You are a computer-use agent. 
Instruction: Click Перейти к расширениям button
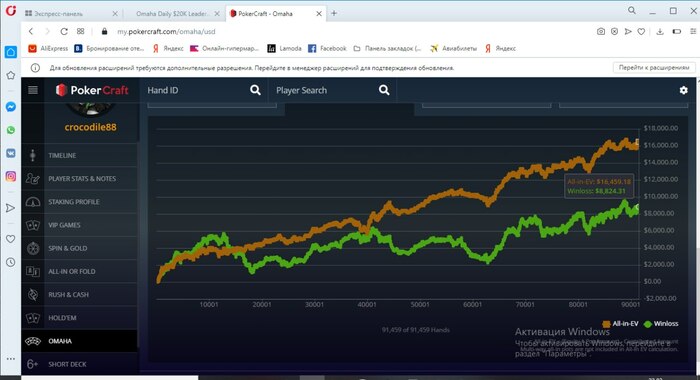[654, 68]
